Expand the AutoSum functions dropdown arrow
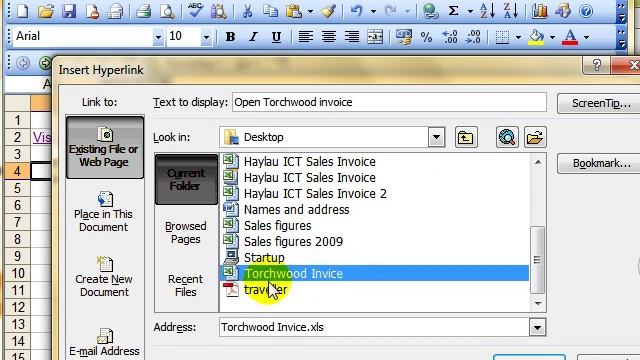 tap(470, 11)
